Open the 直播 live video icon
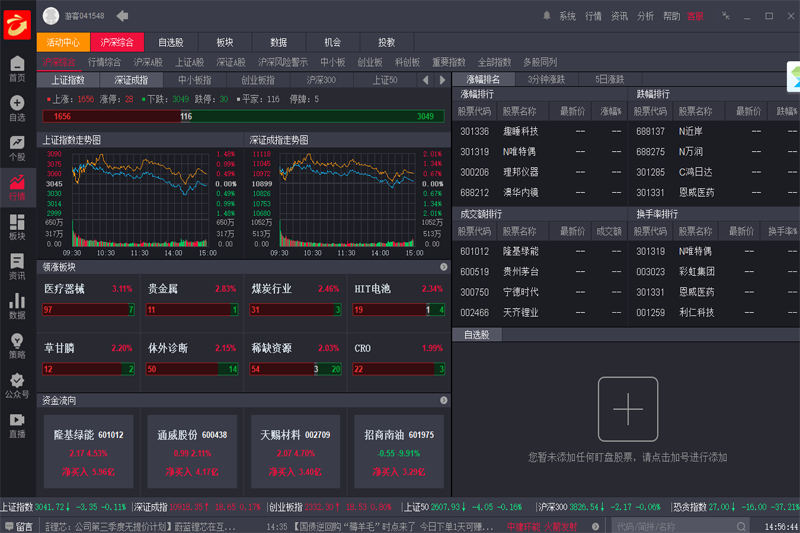Viewport: 800px width, 533px height. (17, 424)
